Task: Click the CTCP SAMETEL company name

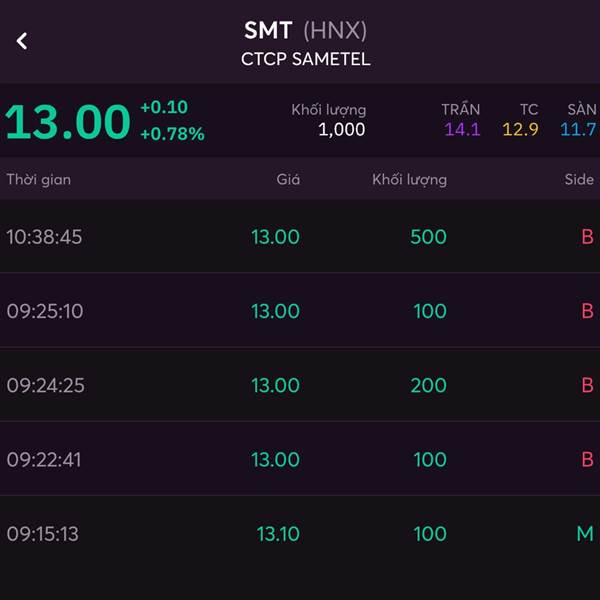Action: (306, 59)
